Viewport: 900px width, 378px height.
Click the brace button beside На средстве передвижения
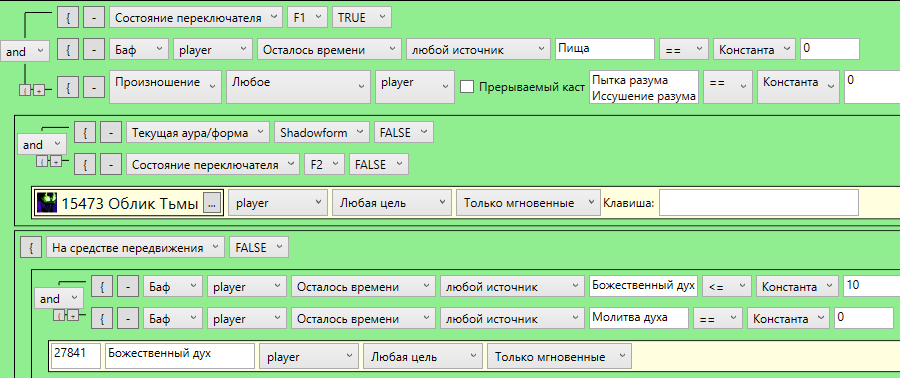tap(31, 248)
